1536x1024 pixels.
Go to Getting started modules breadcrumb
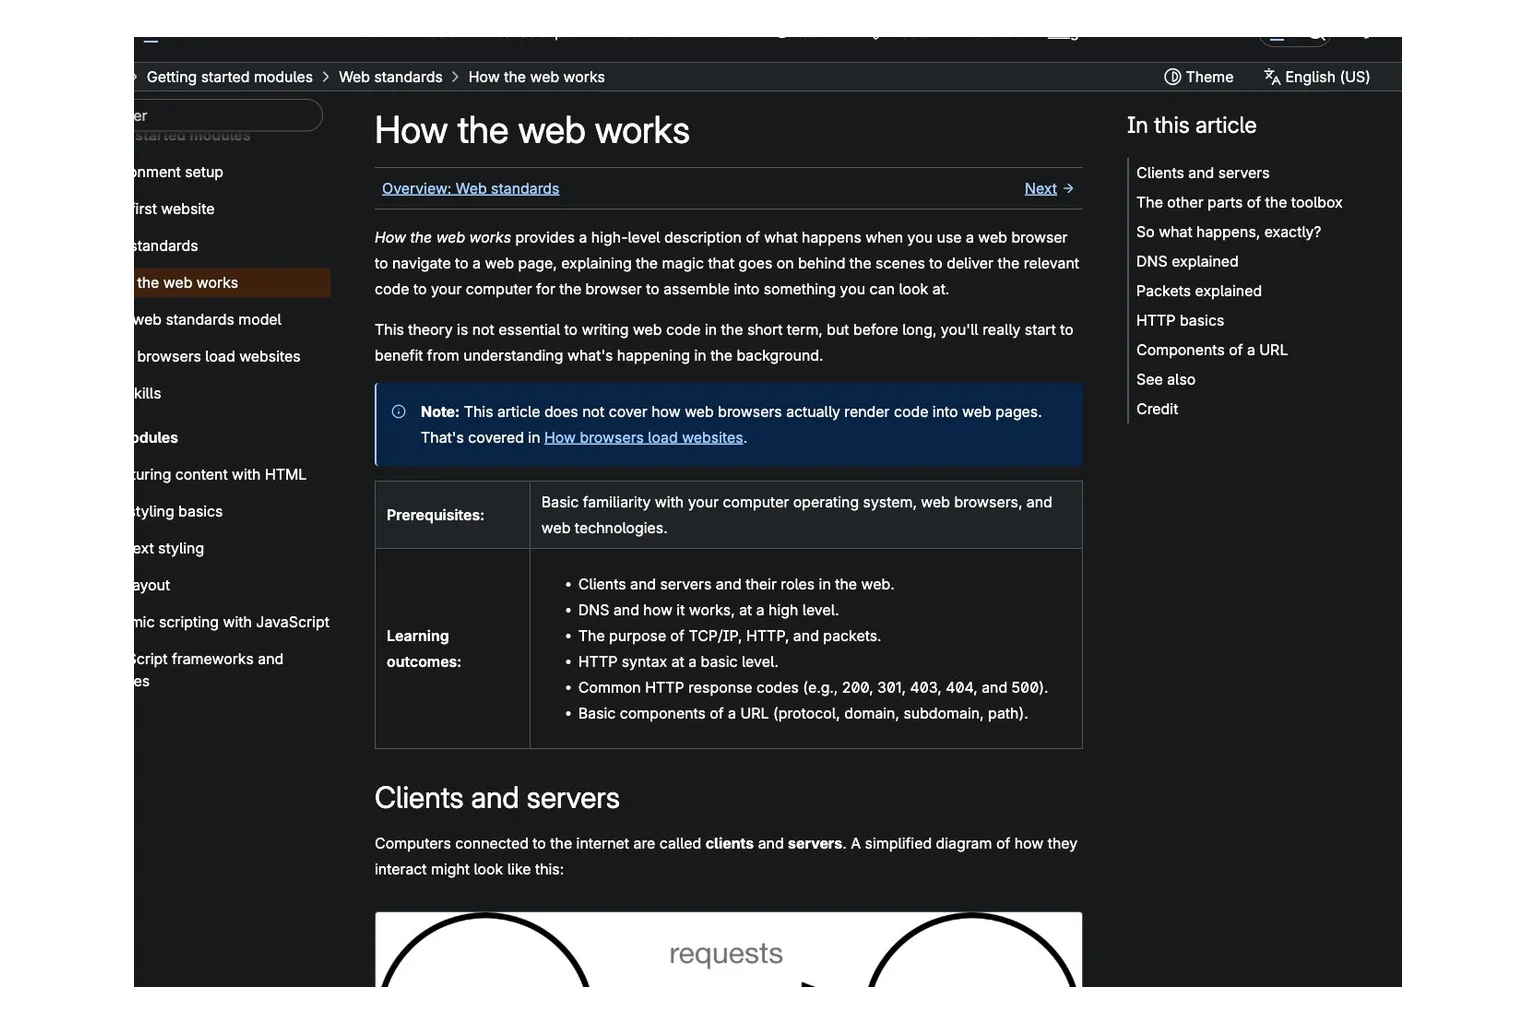click(x=229, y=77)
